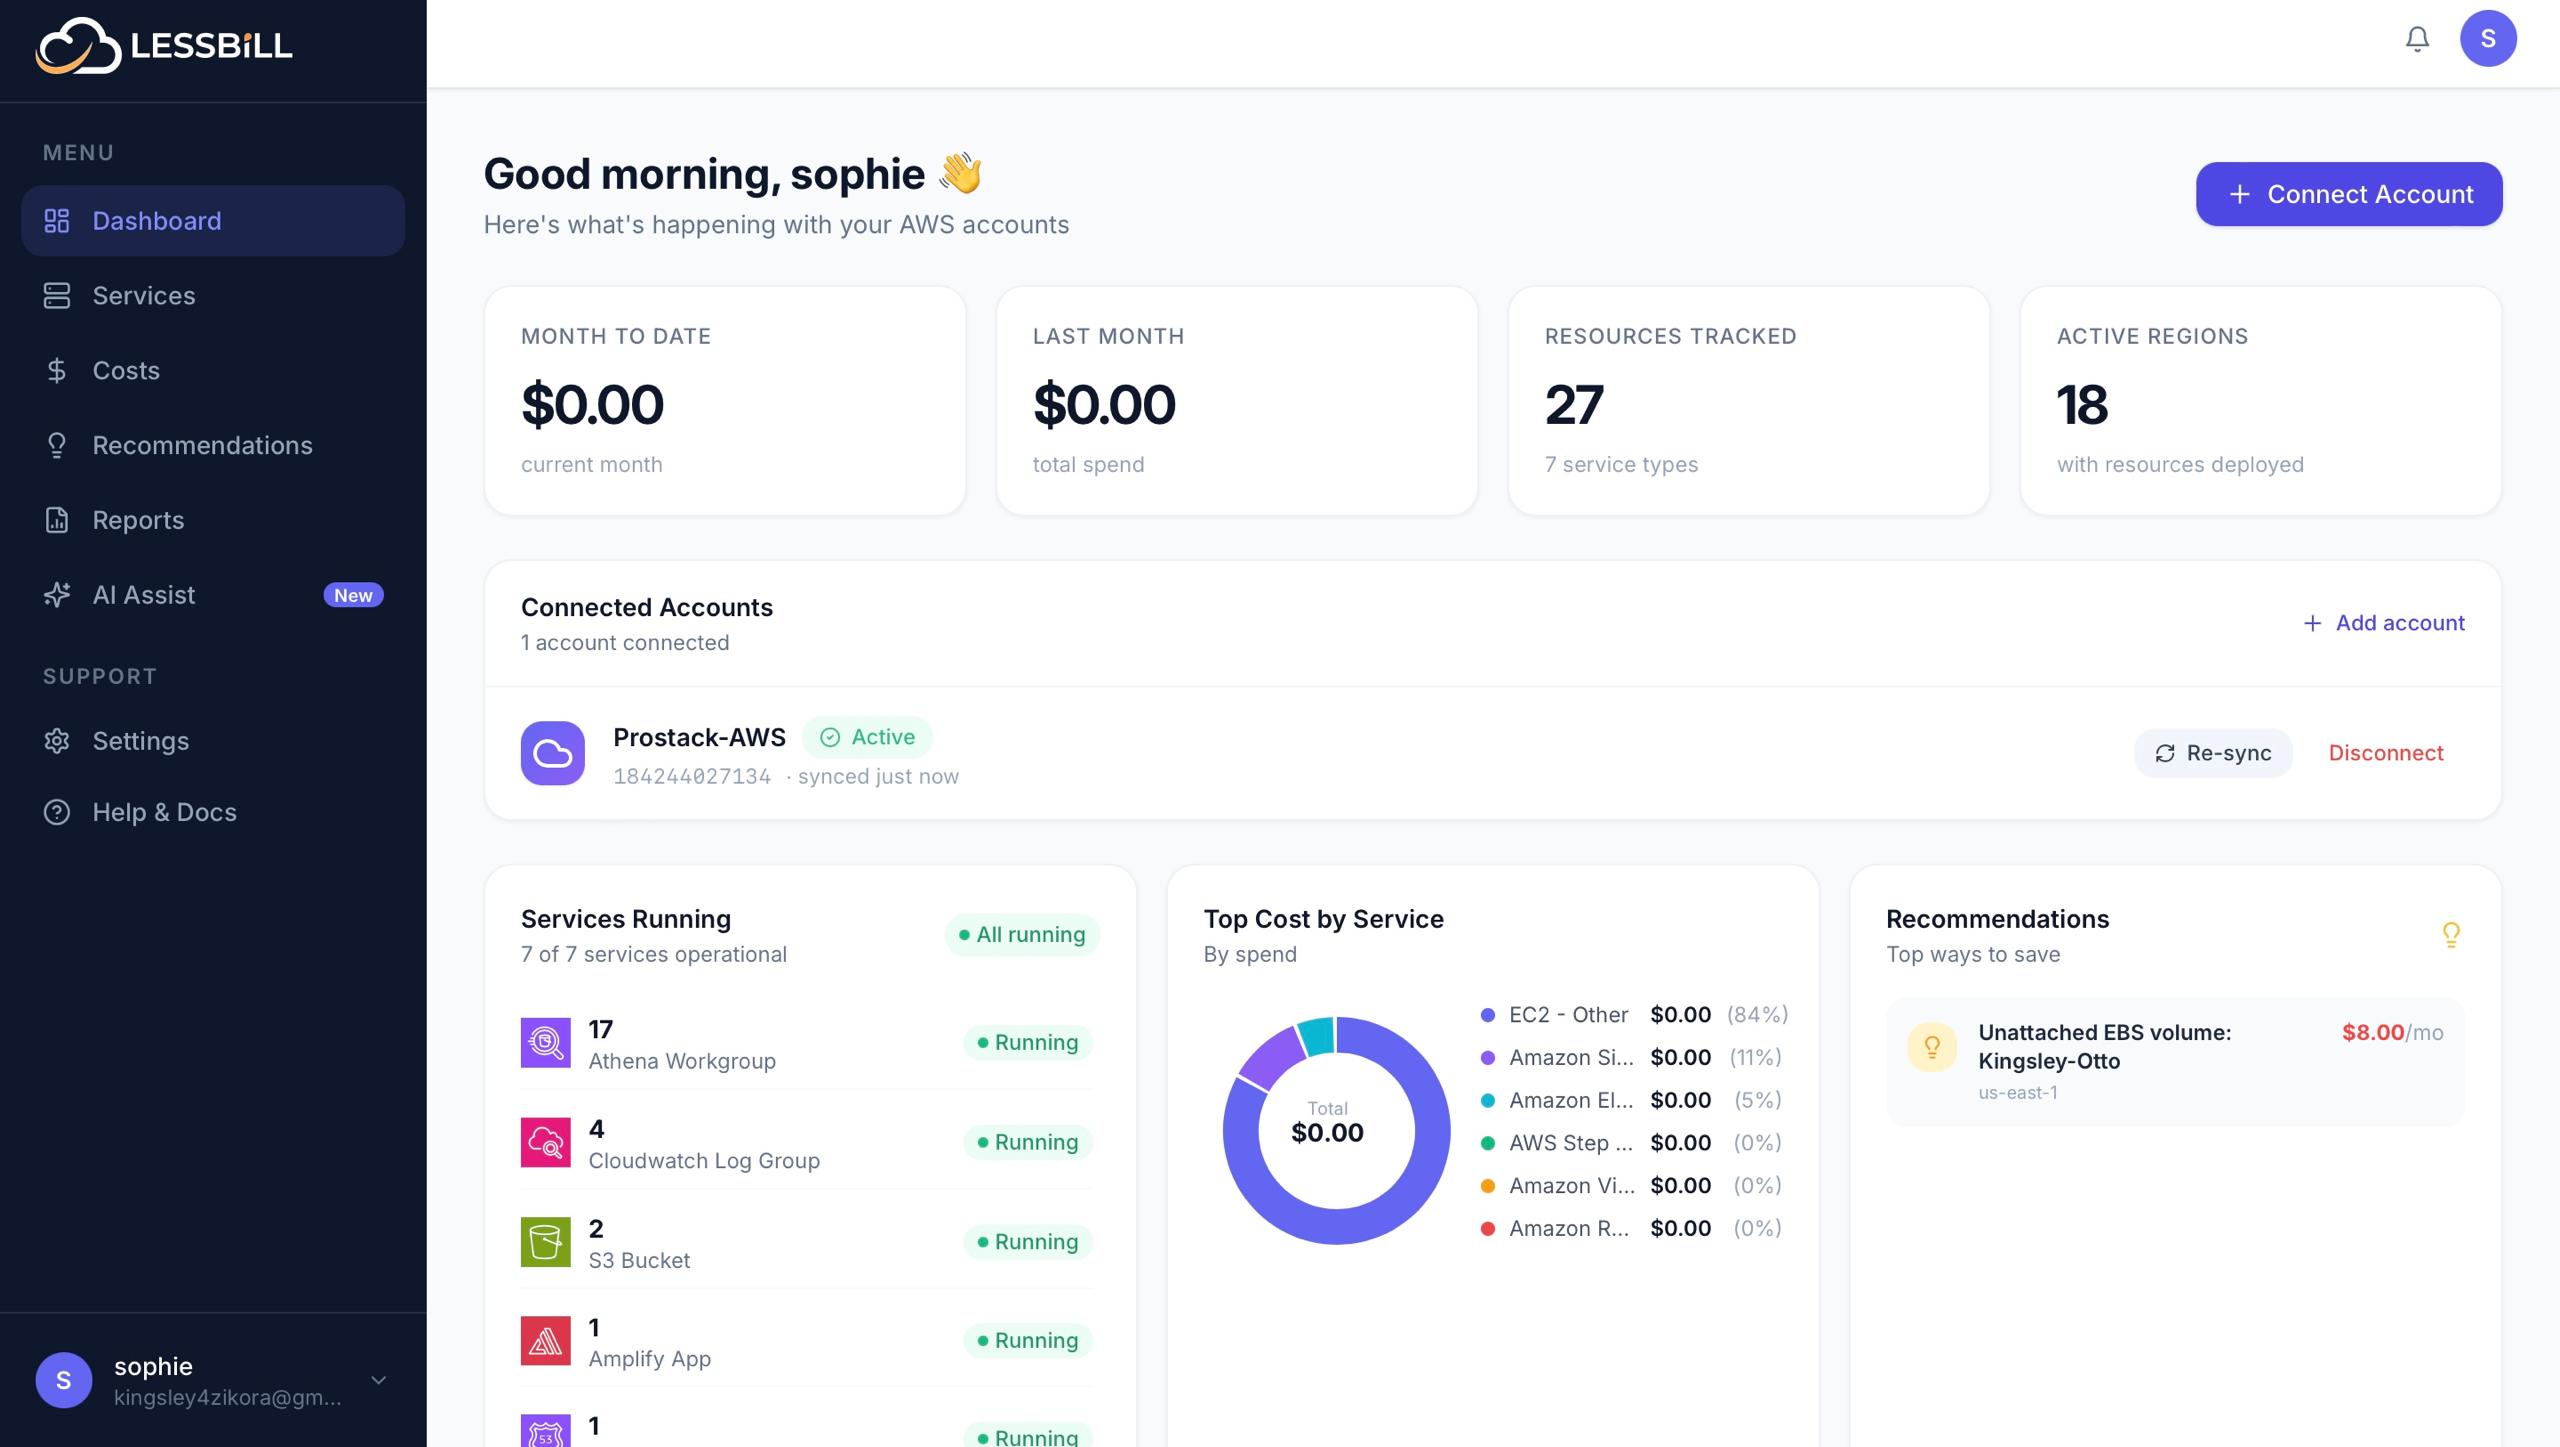Select the Amazon Vi... orange legend dot

tap(1488, 1186)
